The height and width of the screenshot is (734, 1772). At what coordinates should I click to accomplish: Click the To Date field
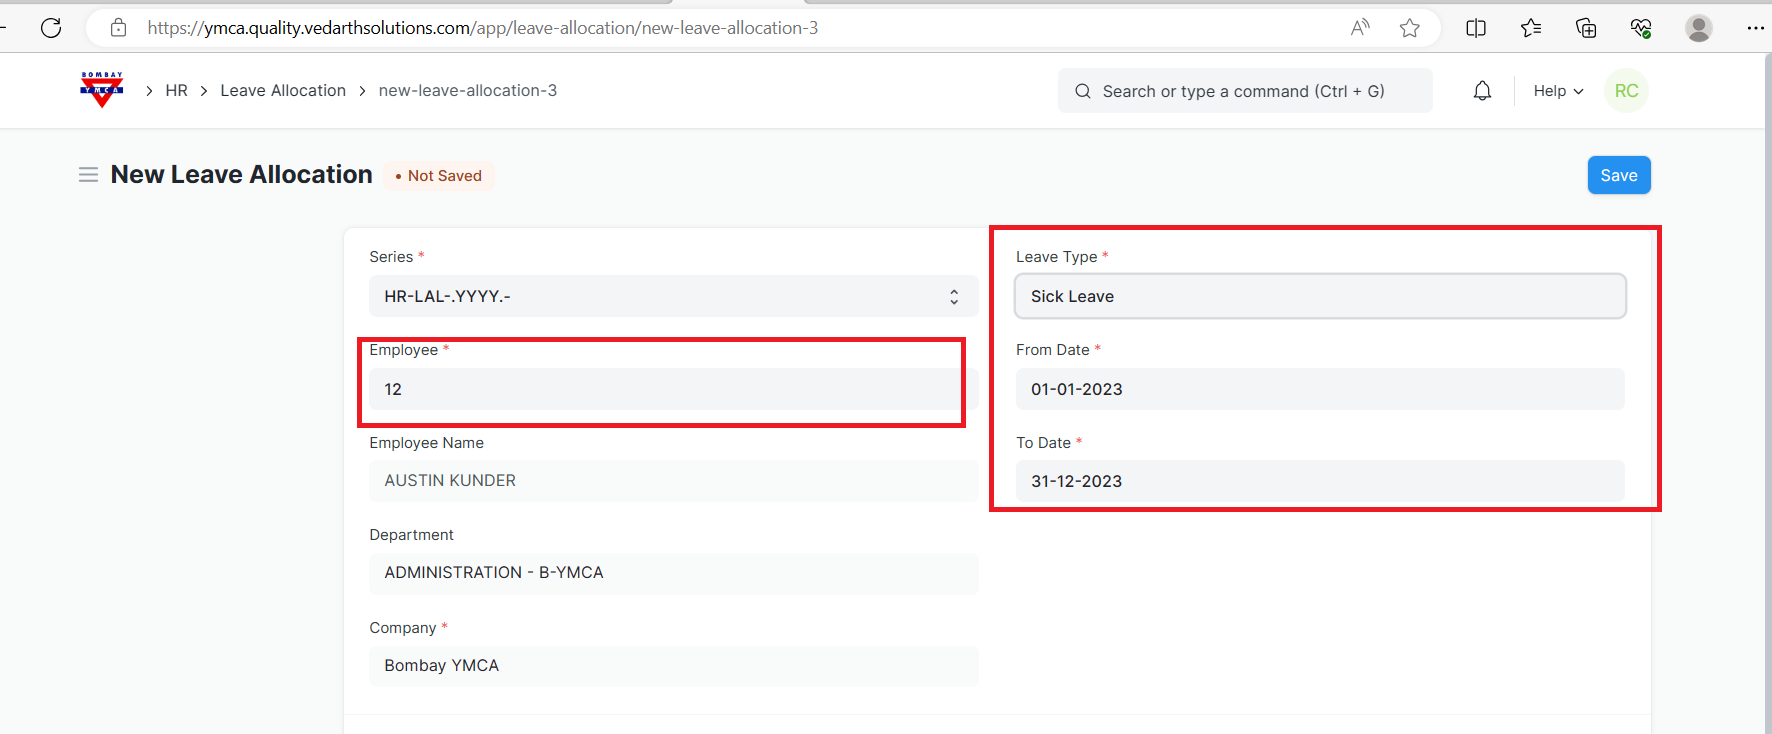point(1320,482)
